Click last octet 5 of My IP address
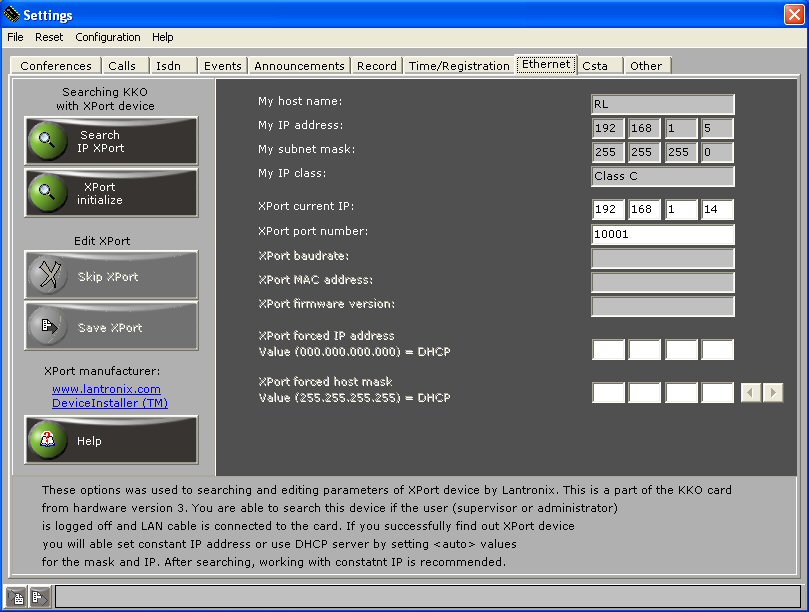 tap(717, 128)
